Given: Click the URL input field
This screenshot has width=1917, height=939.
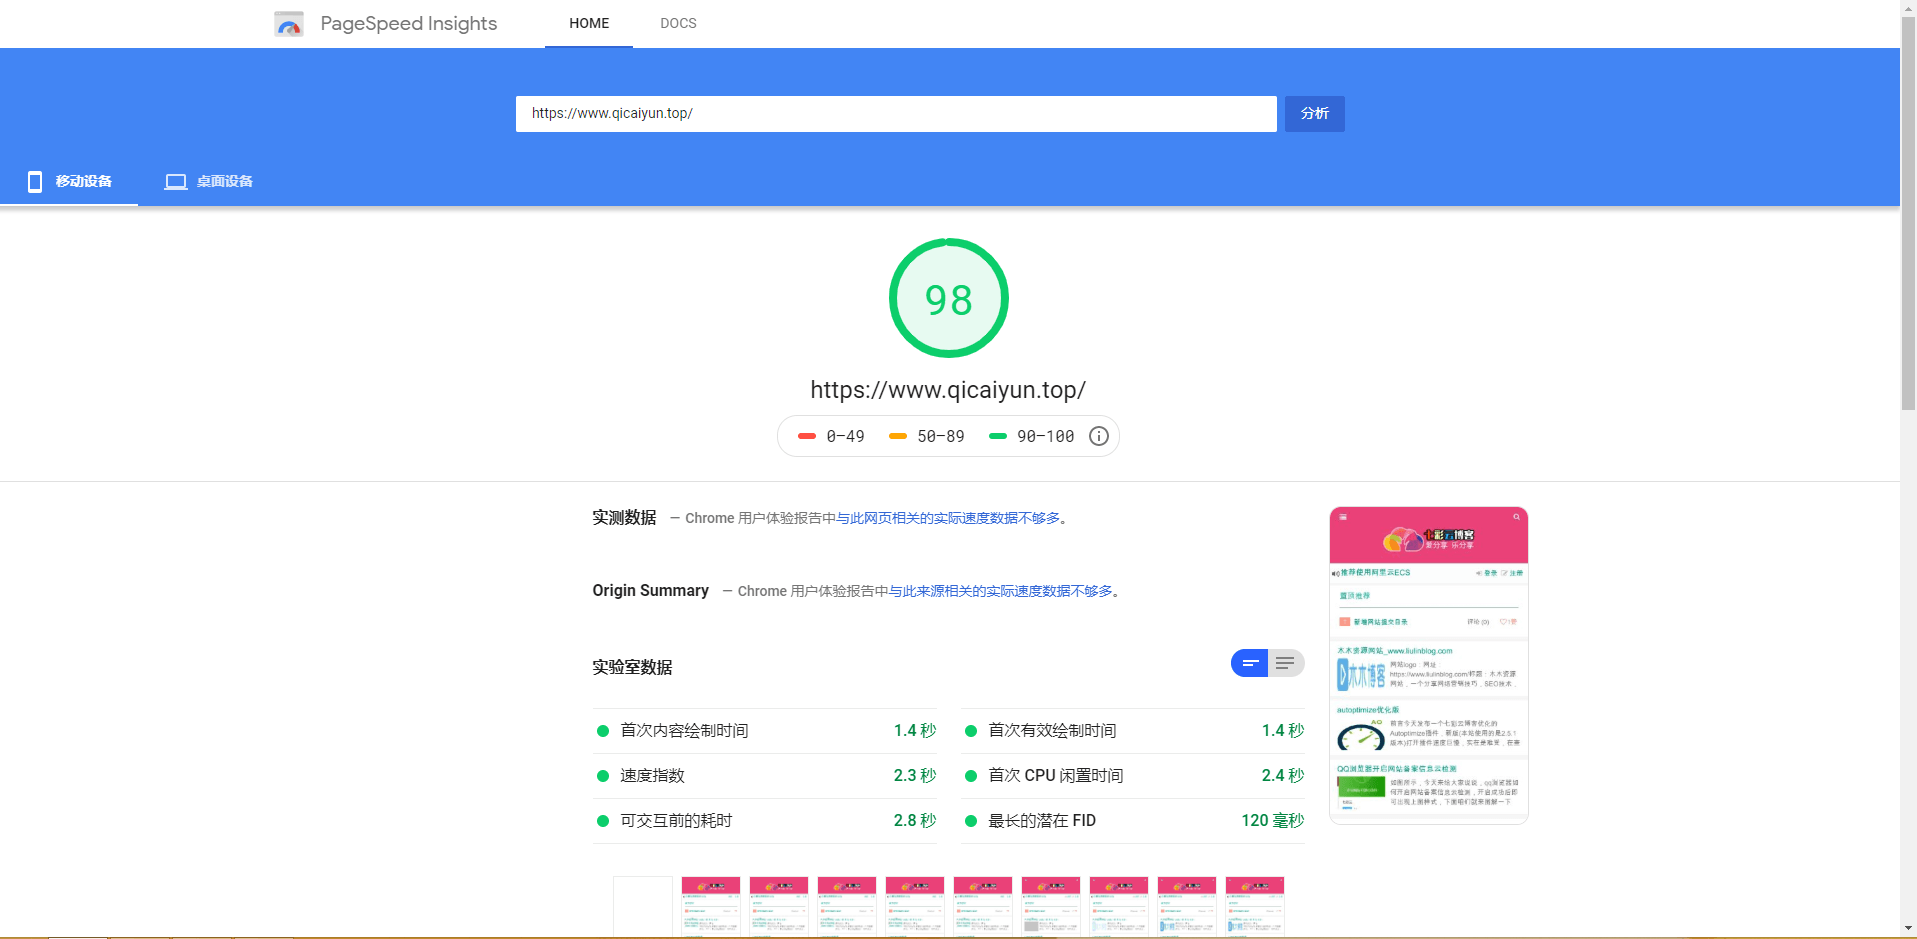Looking at the screenshot, I should [895, 114].
